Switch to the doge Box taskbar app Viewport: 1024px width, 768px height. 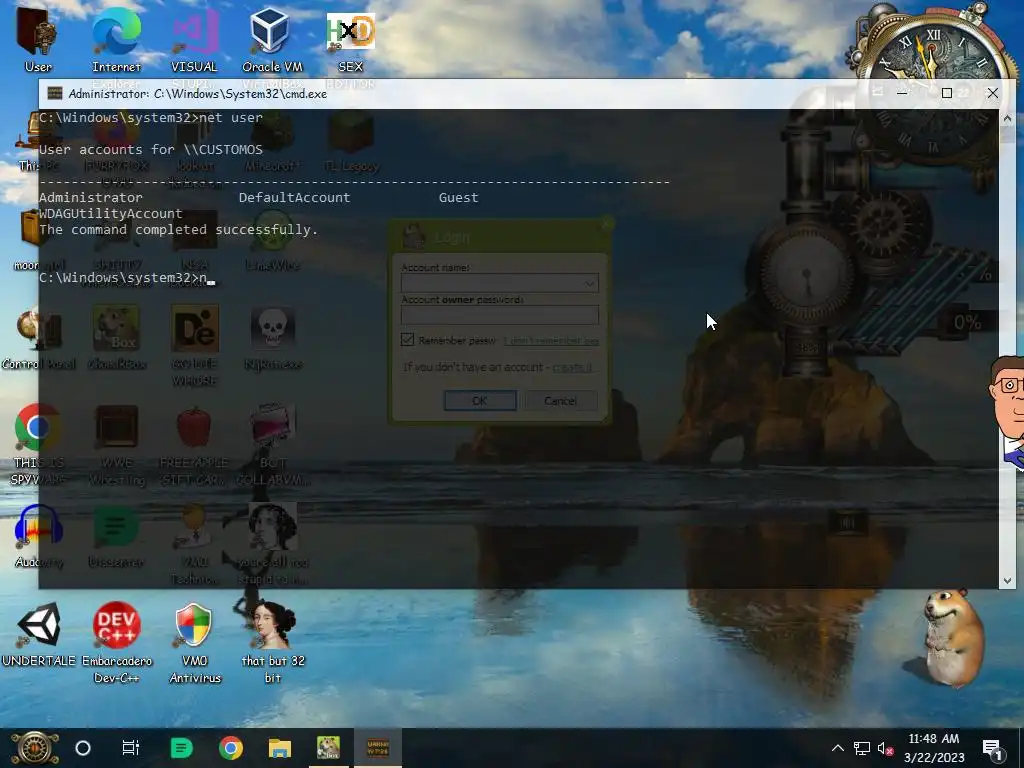328,748
